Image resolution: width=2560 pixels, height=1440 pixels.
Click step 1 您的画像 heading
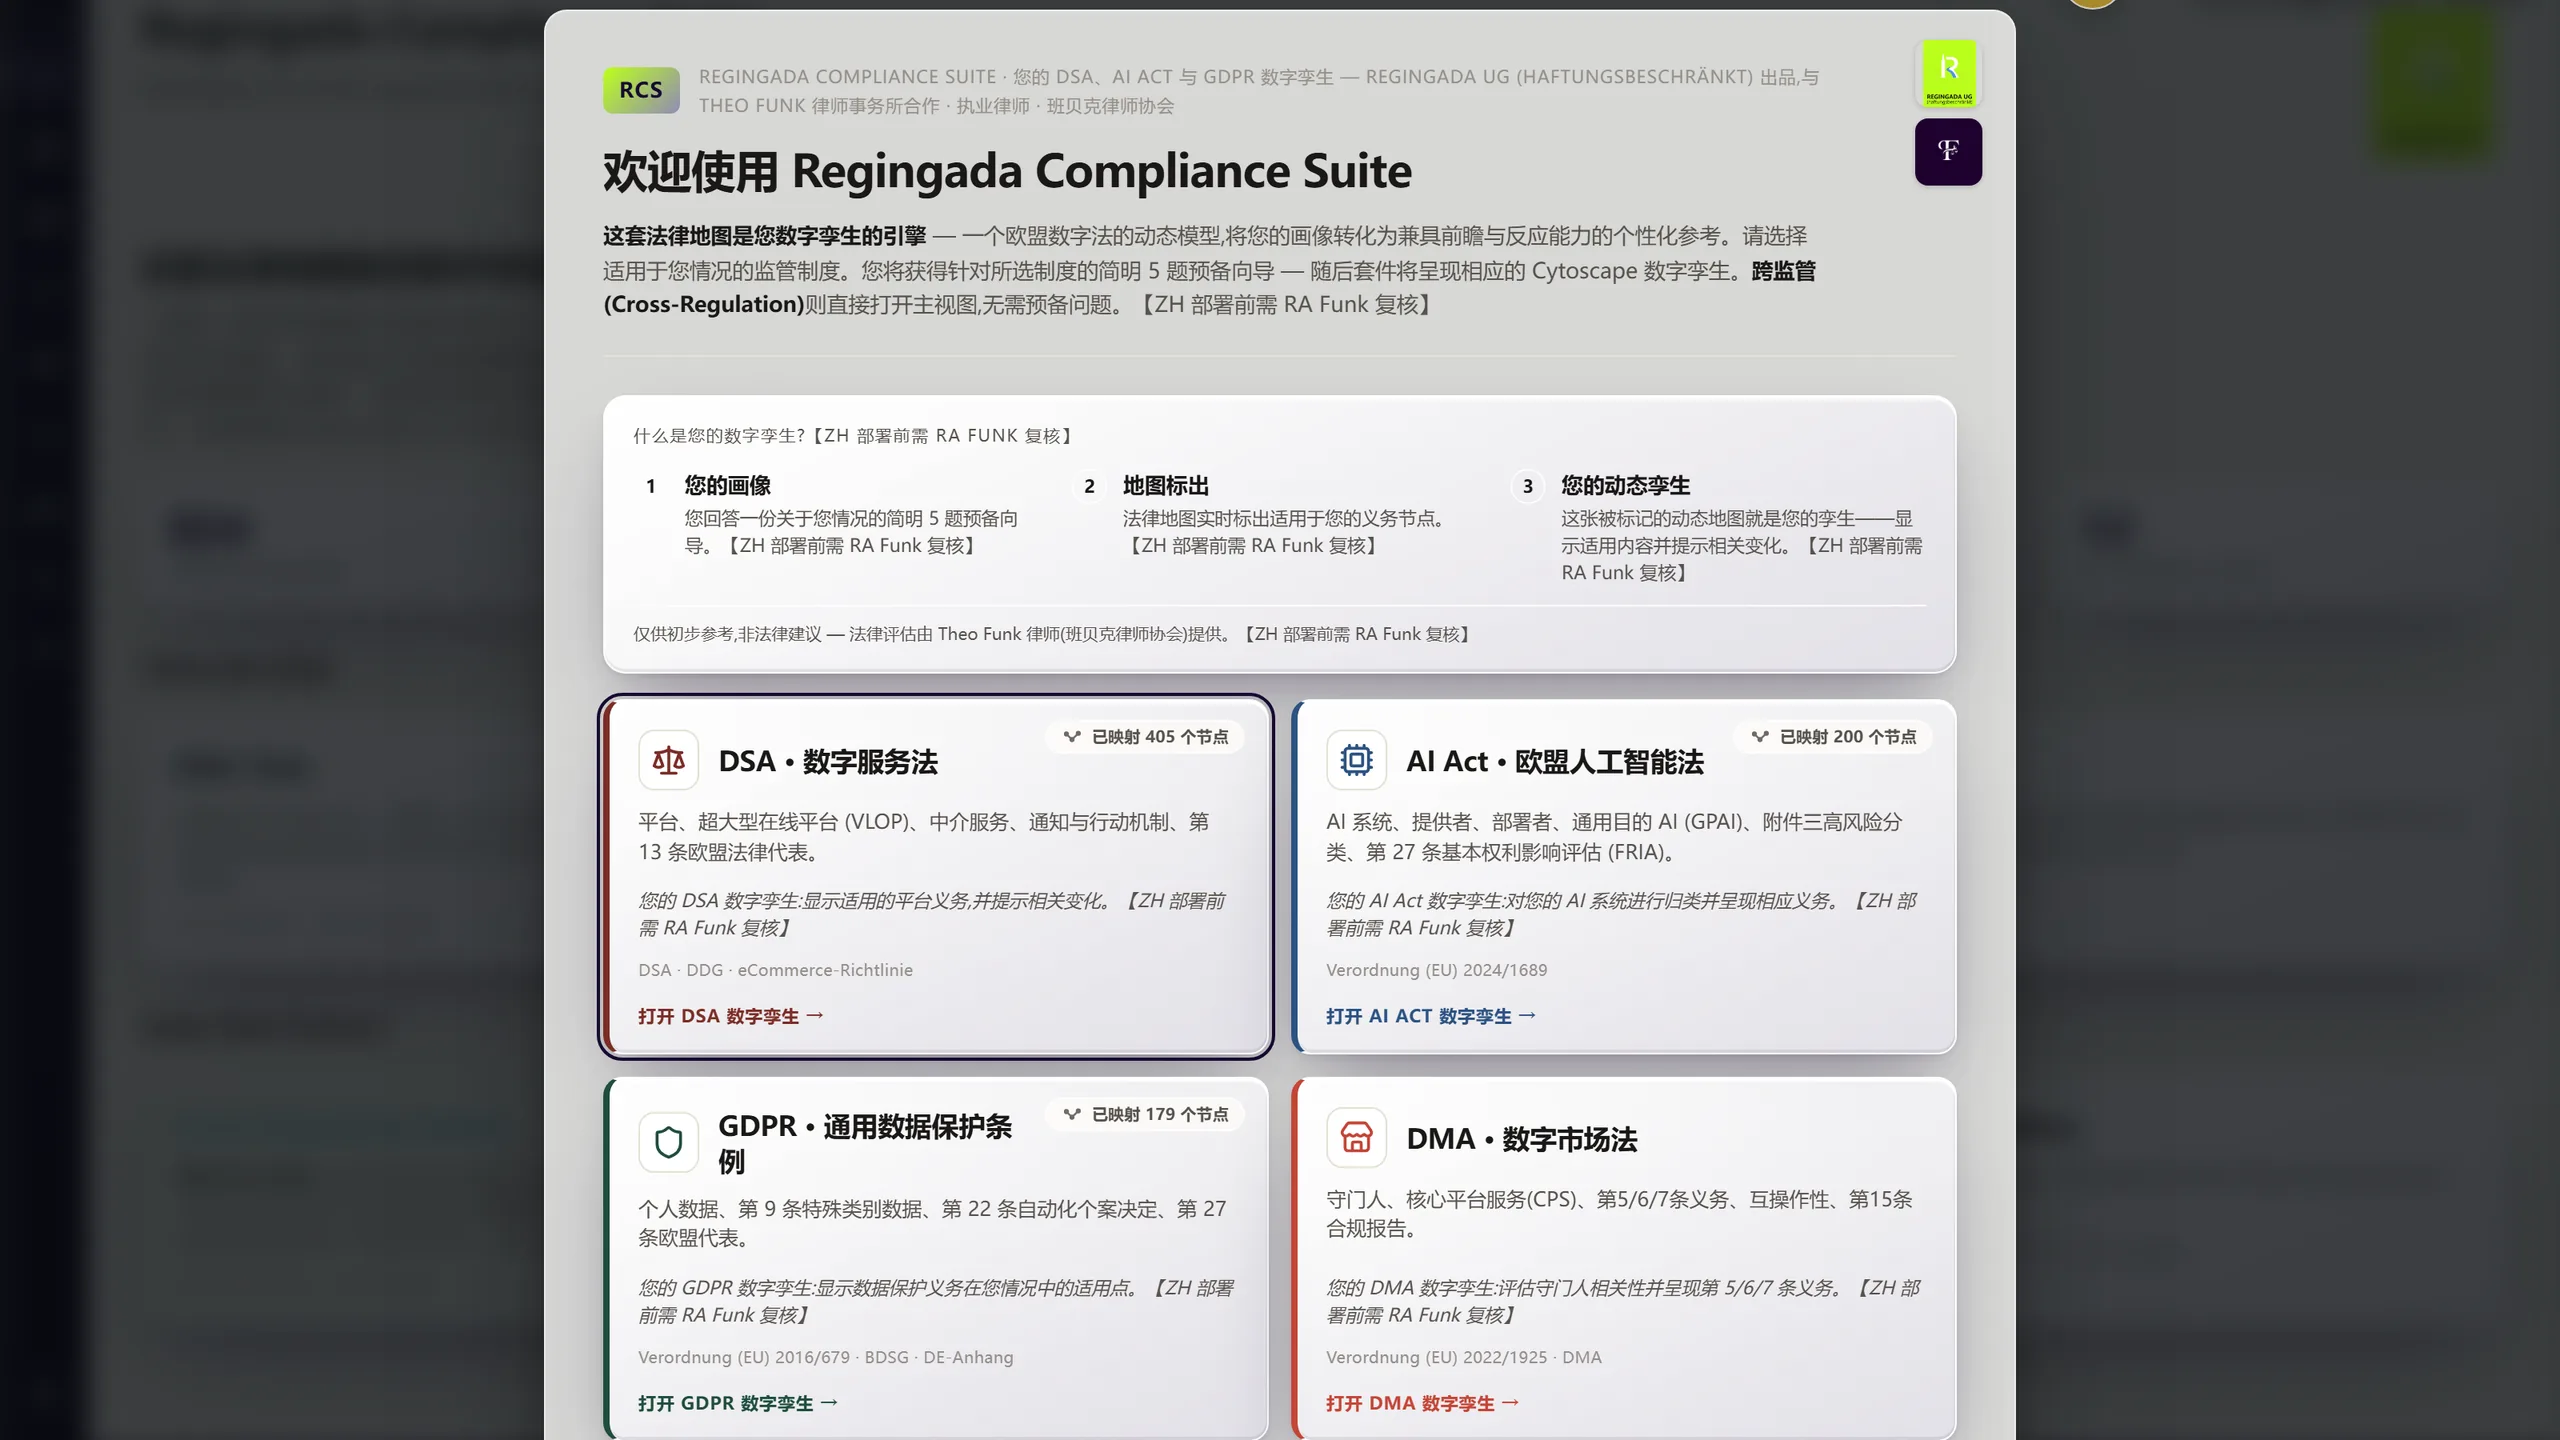[x=727, y=486]
